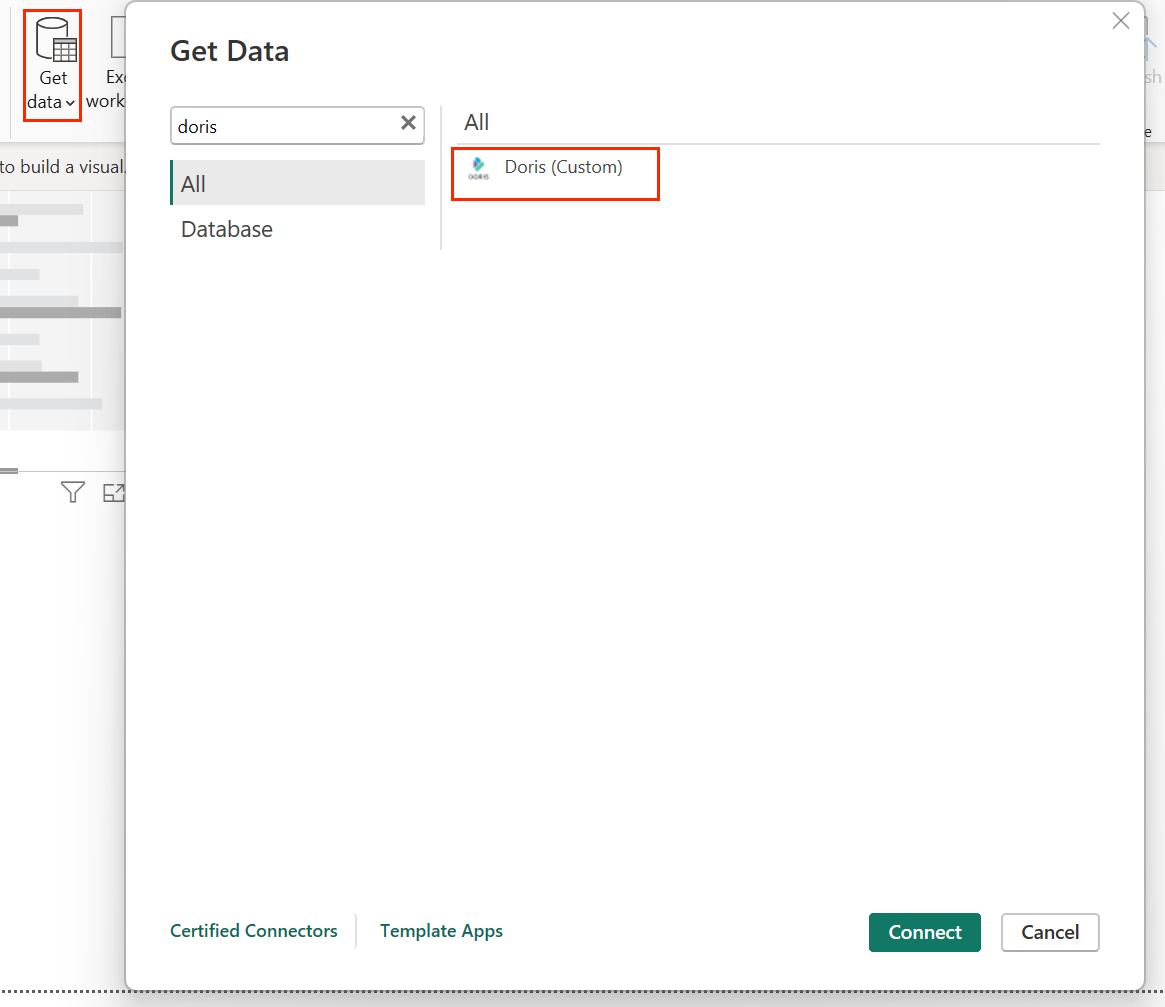Image resolution: width=1165 pixels, height=1007 pixels.
Task: Click the Connect button
Action: pos(924,932)
